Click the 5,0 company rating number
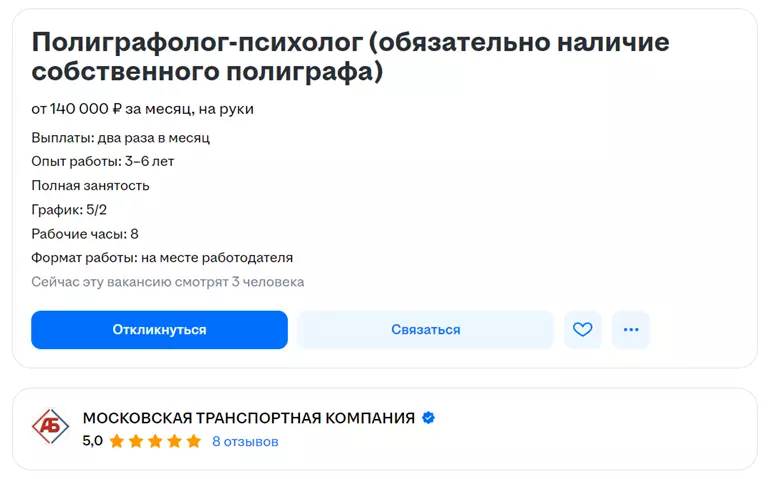The height and width of the screenshot is (479, 769). [x=92, y=441]
